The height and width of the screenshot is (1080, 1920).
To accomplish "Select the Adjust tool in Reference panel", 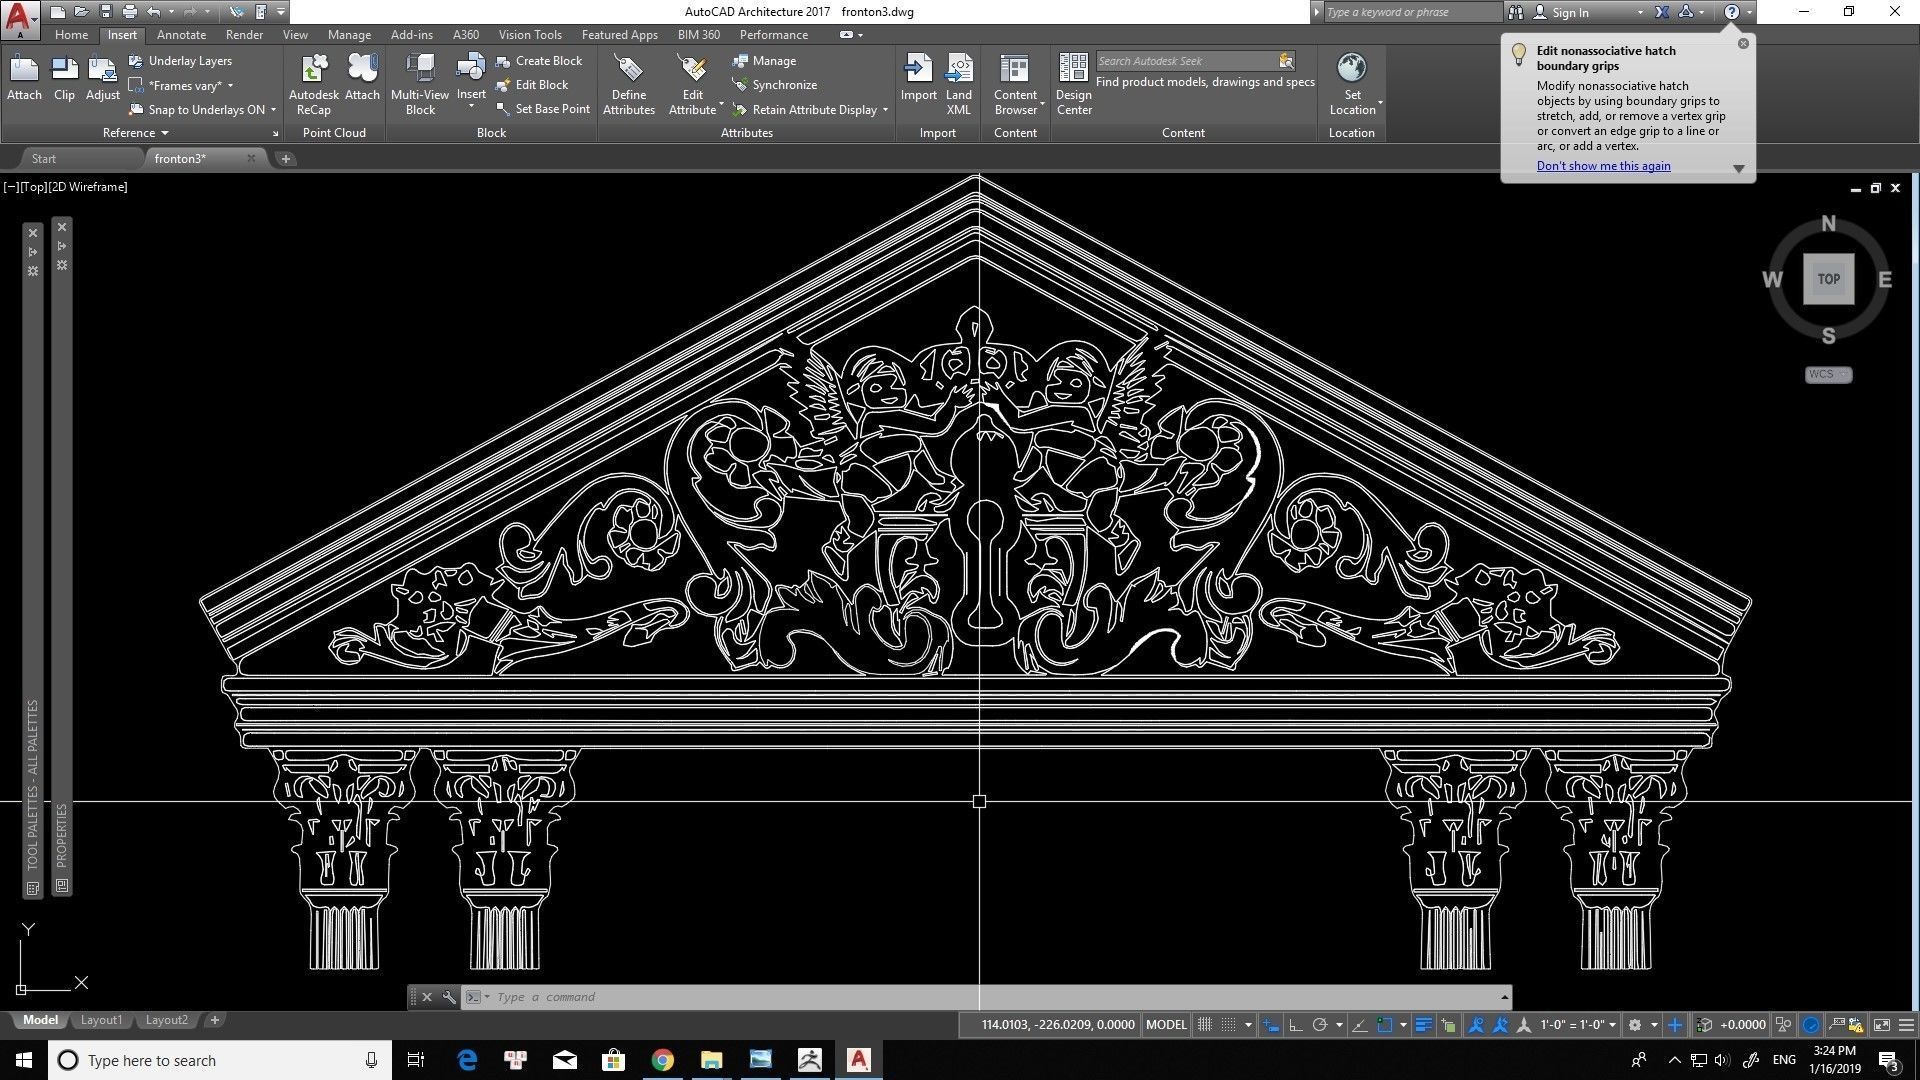I will point(102,78).
